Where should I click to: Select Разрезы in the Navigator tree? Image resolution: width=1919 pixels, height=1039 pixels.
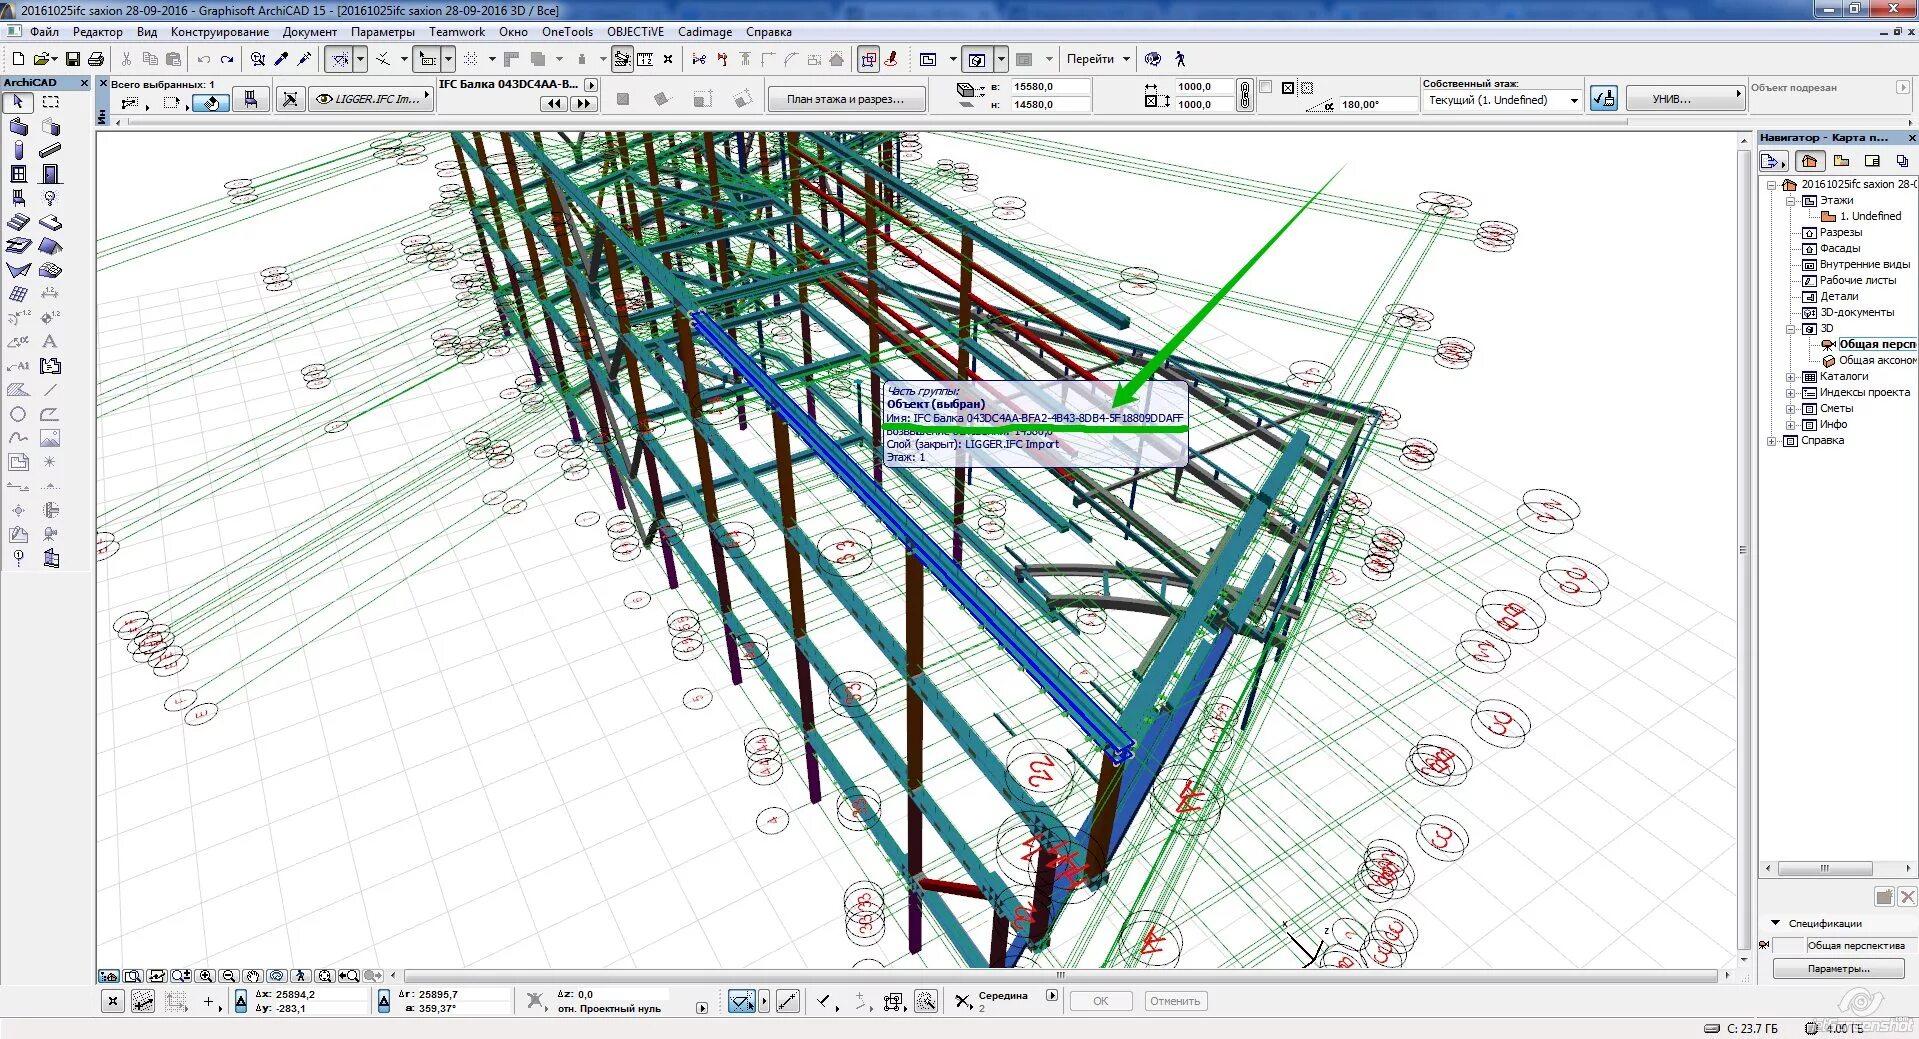[x=1840, y=232]
